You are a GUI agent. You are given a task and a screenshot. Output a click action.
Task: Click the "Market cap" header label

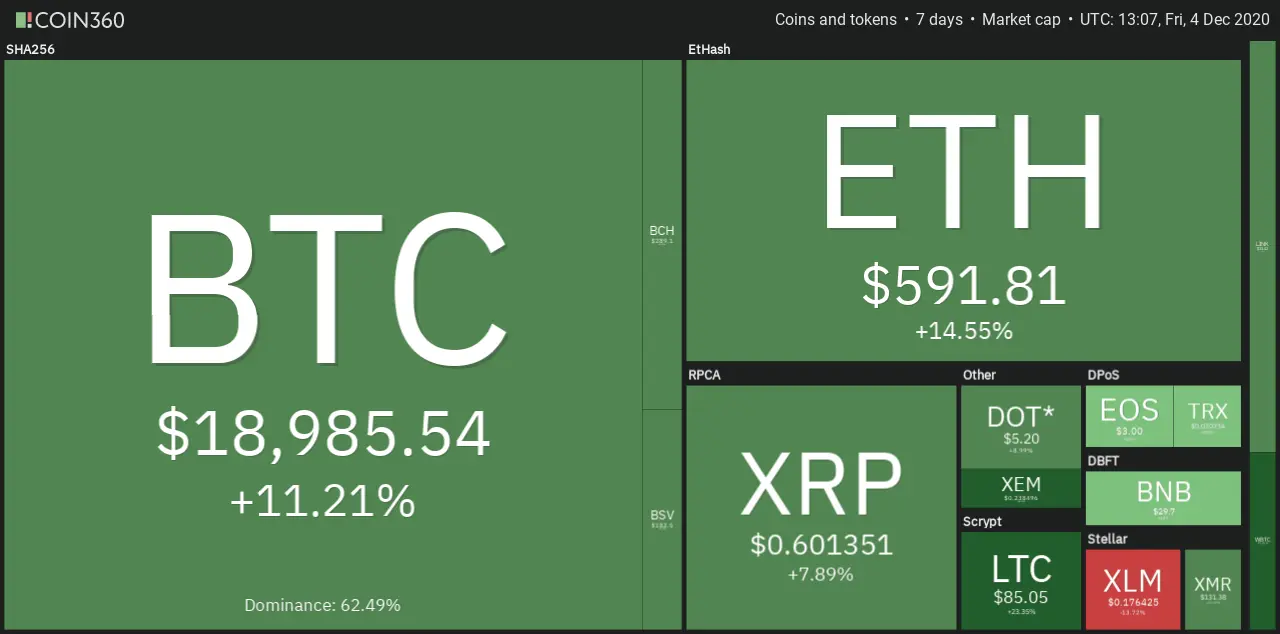pos(1021,19)
